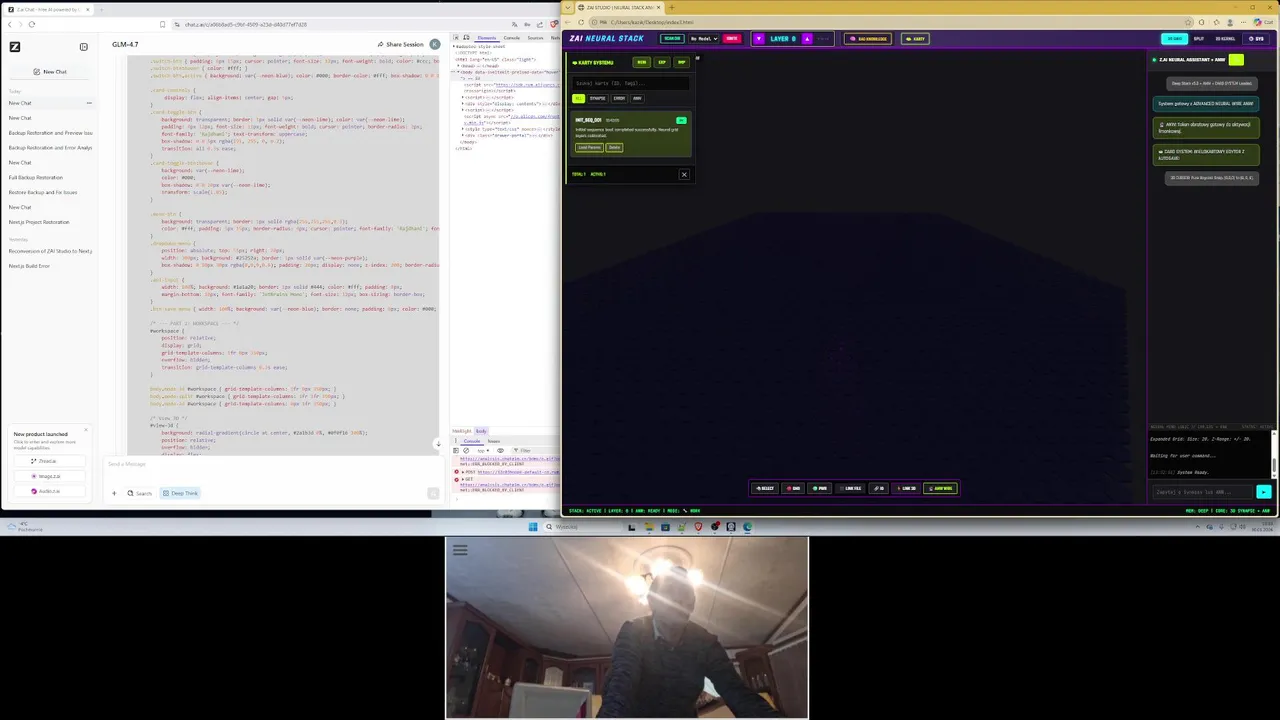The height and width of the screenshot is (720, 1280).
Task: Select ERROR filter in Karty Systemu
Action: tap(619, 98)
